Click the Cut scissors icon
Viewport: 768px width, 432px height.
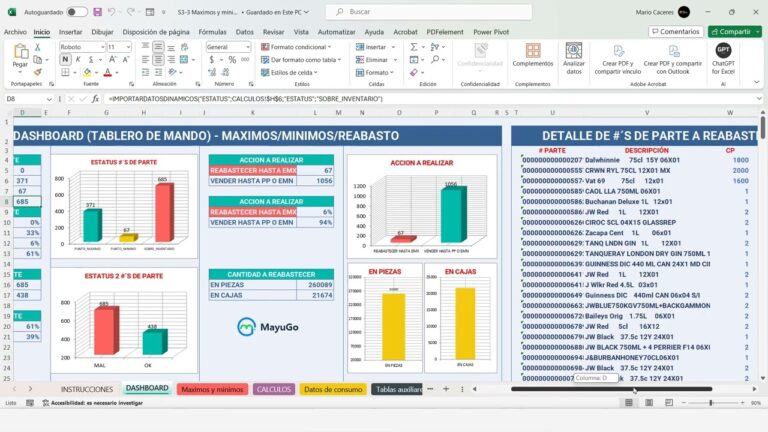tap(37, 48)
